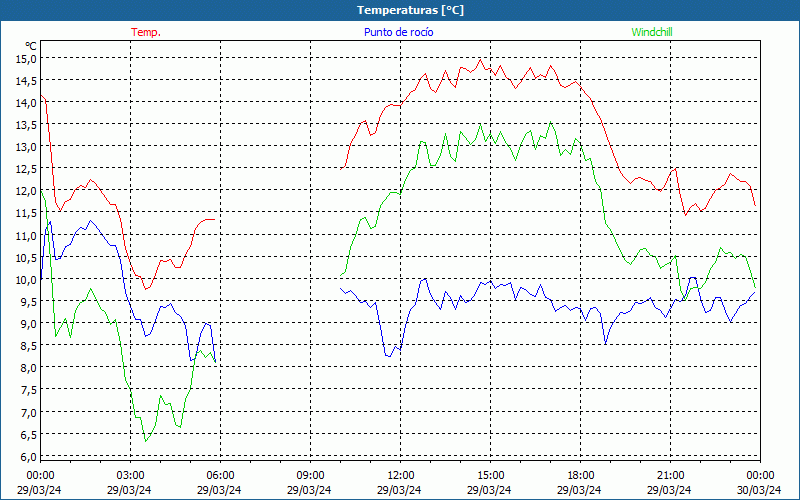Viewport: 800px width, 500px height.
Task: Click the 15,0 y-axis value
Action: 28,59
